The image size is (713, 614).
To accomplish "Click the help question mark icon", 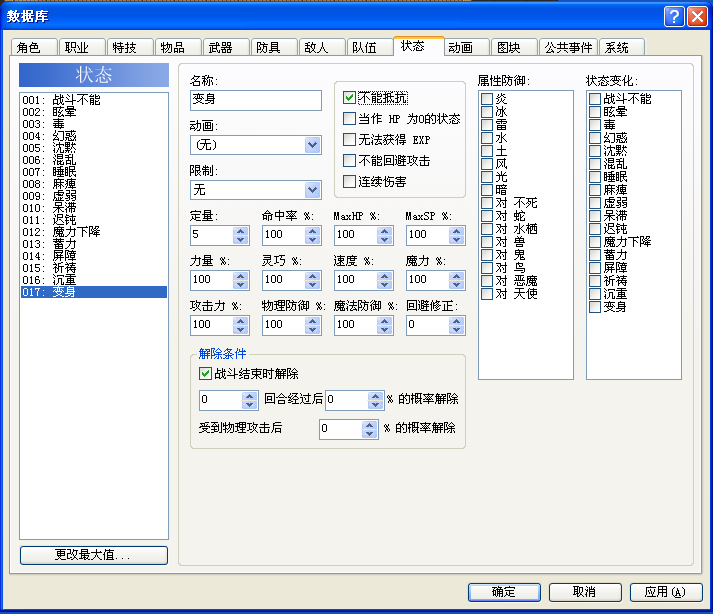I will pos(674,17).
